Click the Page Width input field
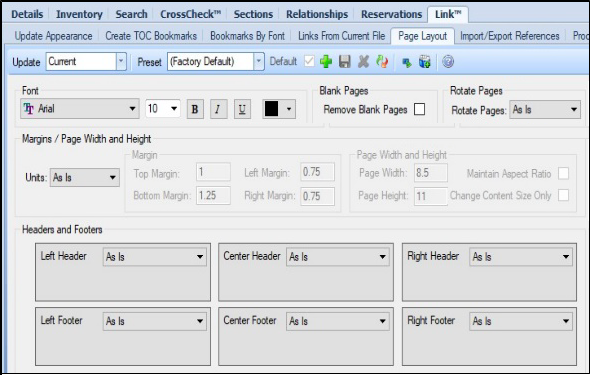590x375 pixels. tap(431, 173)
